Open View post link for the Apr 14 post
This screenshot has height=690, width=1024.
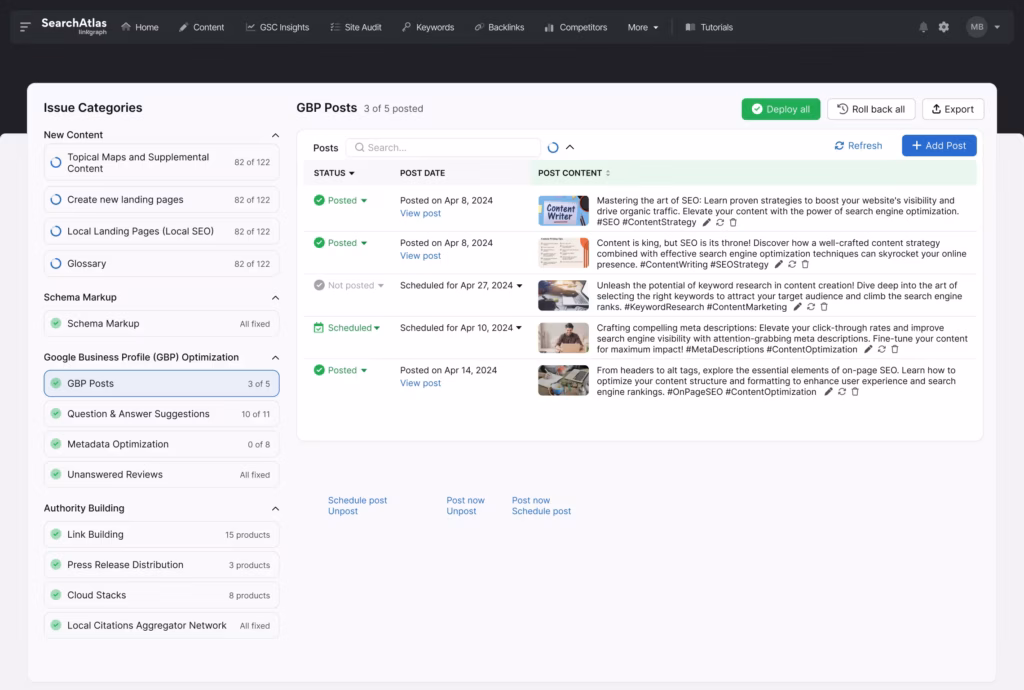(x=420, y=382)
